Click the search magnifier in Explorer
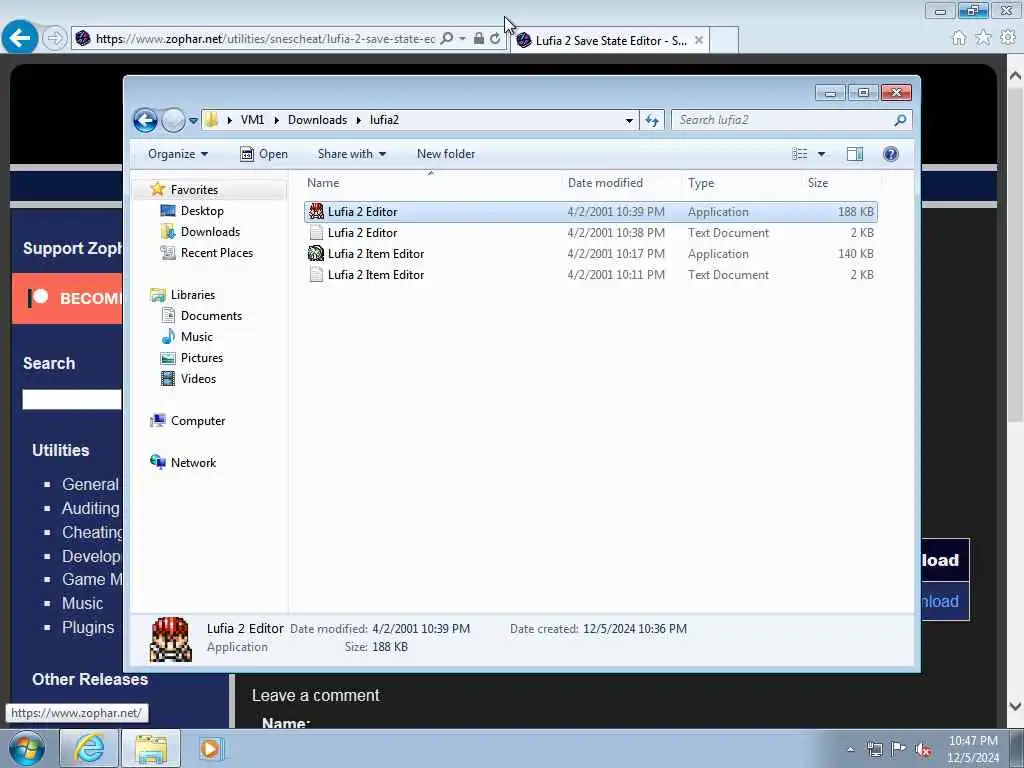 901,120
